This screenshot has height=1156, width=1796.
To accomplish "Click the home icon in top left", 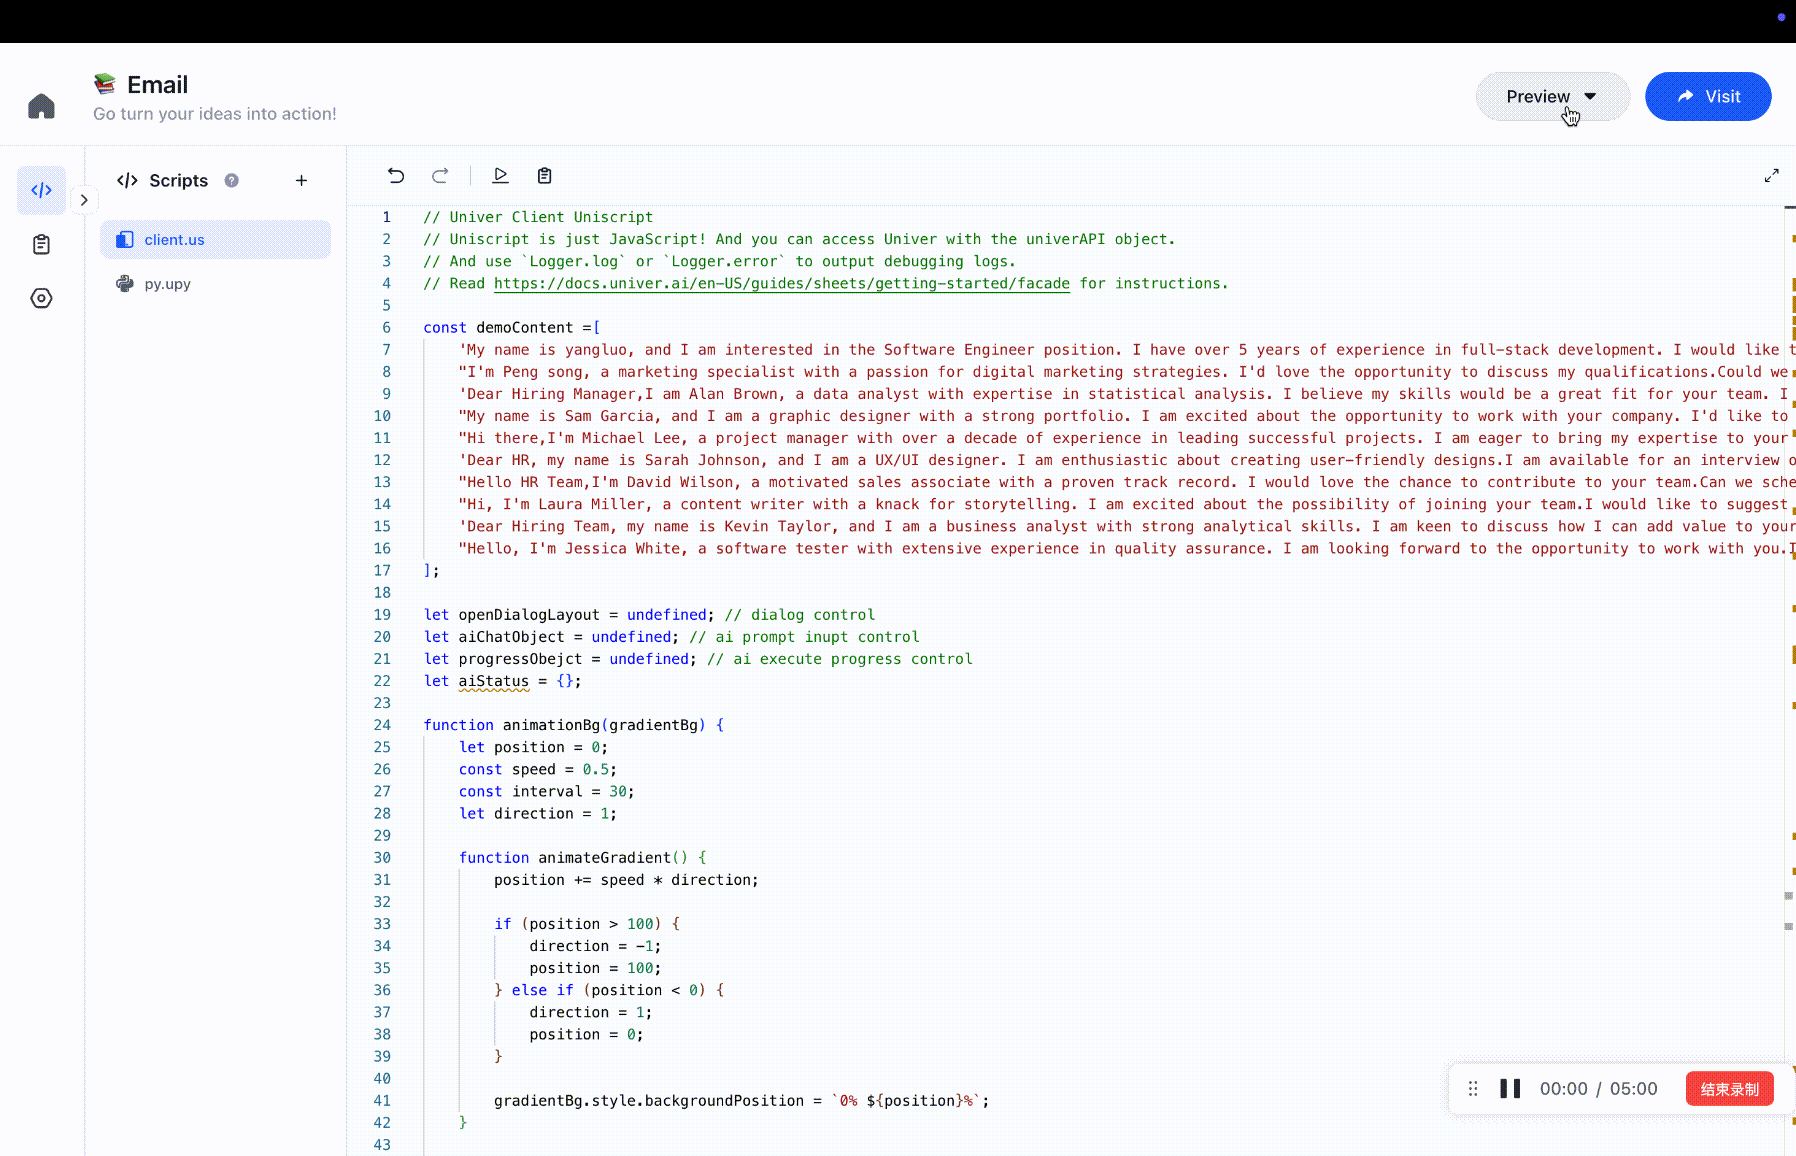I will pos(41,105).
